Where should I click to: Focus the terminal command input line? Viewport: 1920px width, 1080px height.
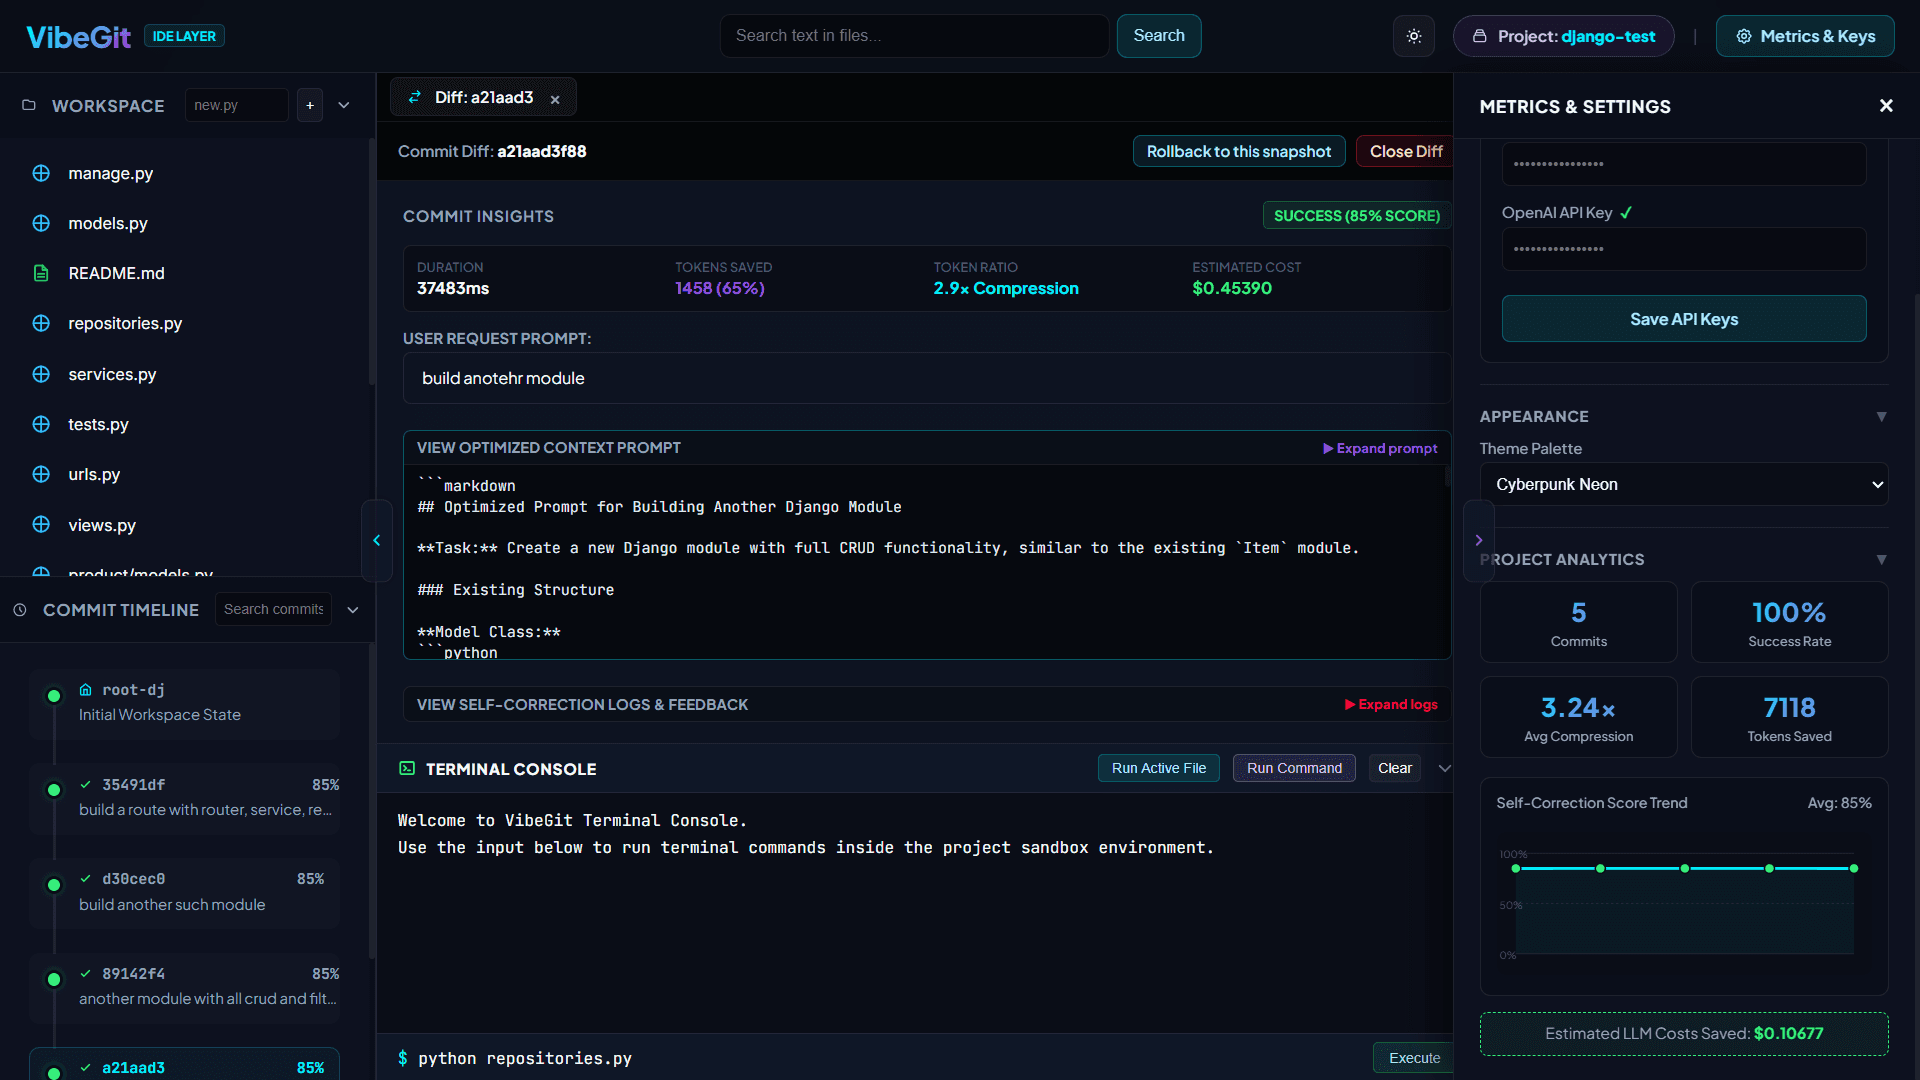890,1058
